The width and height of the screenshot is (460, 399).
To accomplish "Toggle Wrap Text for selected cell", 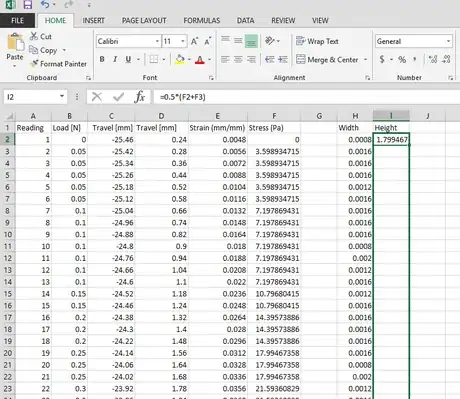I will 317,41.
